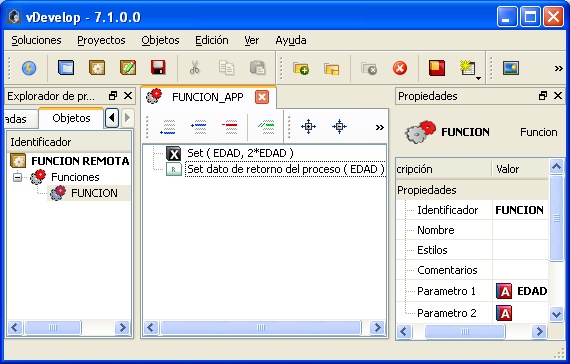Close the Propiedades panel
The height and width of the screenshot is (364, 570).
(558, 96)
